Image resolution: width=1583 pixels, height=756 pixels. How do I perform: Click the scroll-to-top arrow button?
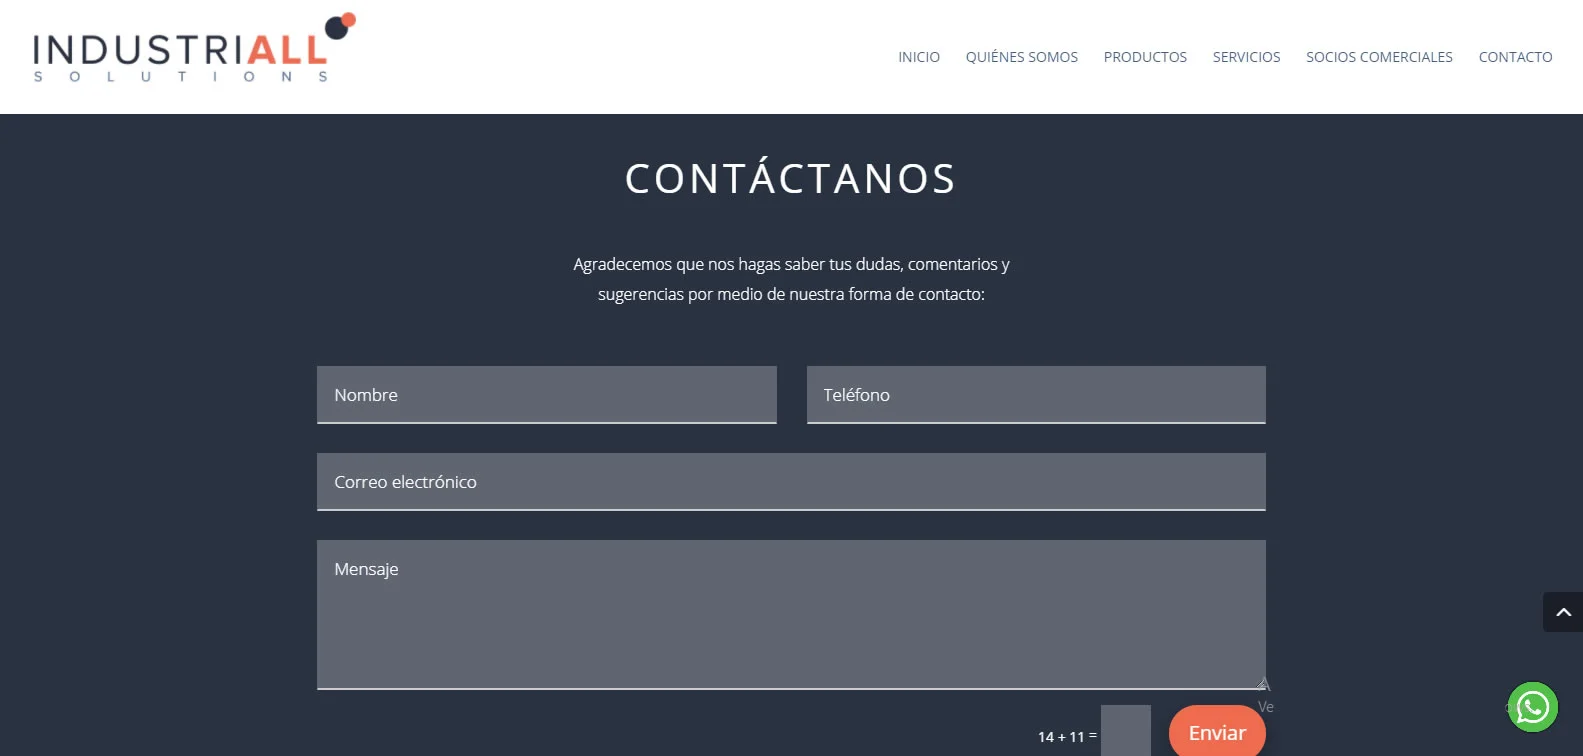click(x=1563, y=612)
